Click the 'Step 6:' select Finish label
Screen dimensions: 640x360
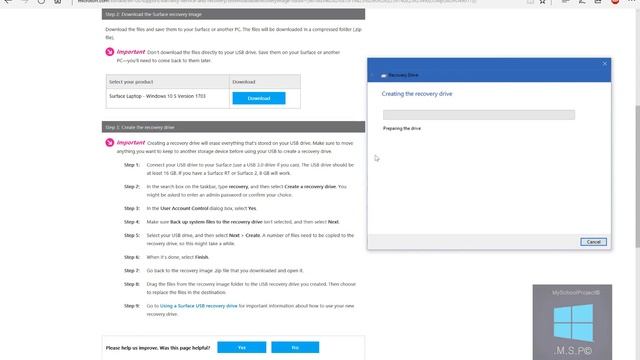(132, 257)
